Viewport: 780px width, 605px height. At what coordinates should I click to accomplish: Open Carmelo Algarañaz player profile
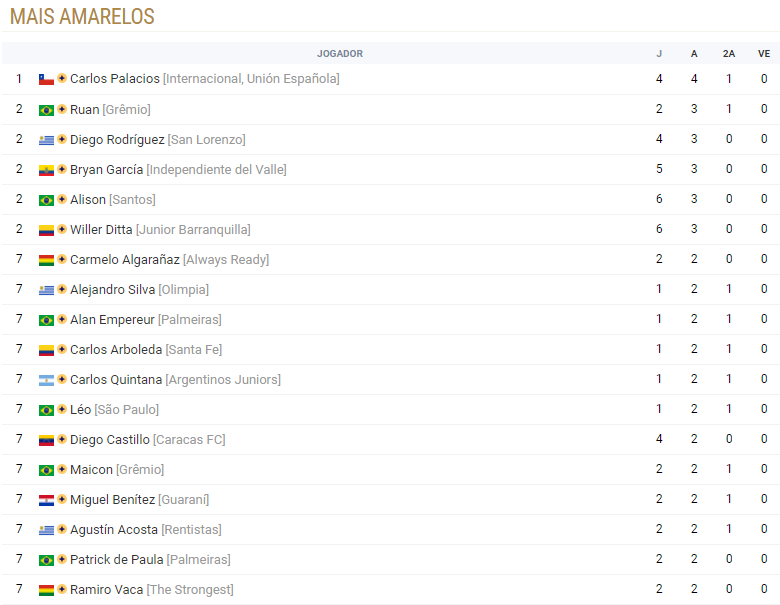click(x=125, y=259)
